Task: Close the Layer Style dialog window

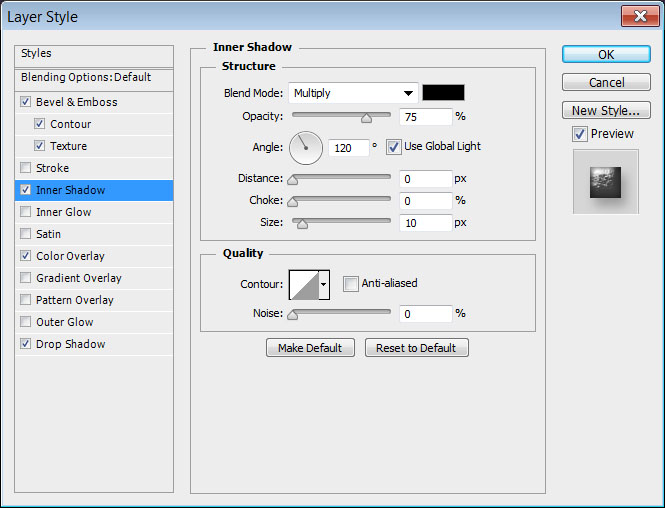Action: (x=637, y=16)
